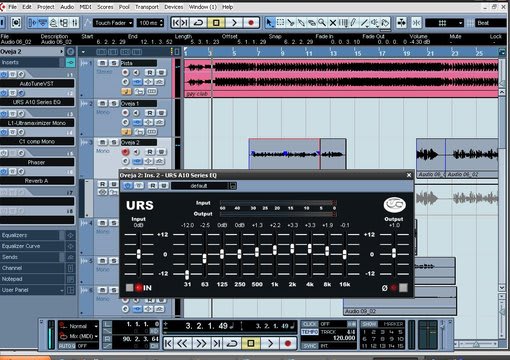This screenshot has width=510, height=360.
Task: Open the MIDI menu
Action: [x=85, y=7]
